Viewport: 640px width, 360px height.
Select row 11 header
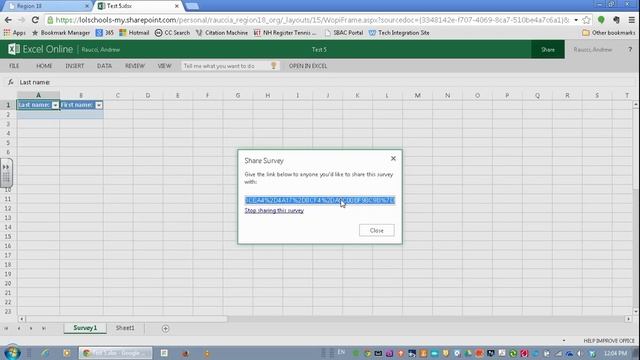8,199
